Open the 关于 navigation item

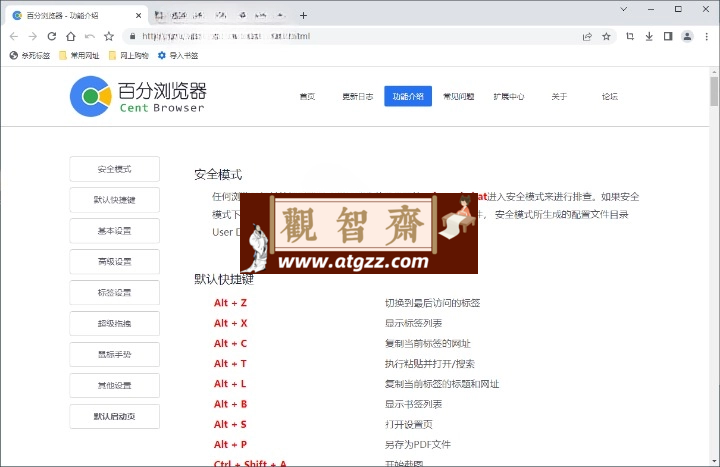click(x=559, y=96)
